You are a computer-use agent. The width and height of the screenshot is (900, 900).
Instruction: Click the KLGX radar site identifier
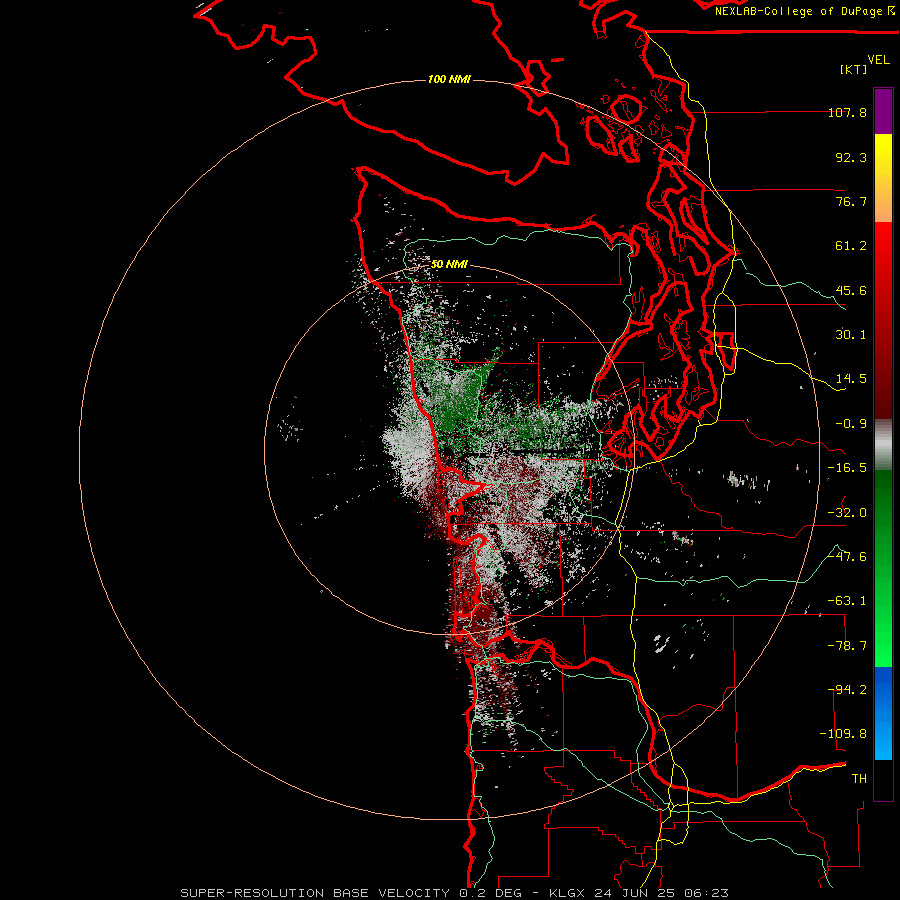pyautogui.click(x=567, y=893)
